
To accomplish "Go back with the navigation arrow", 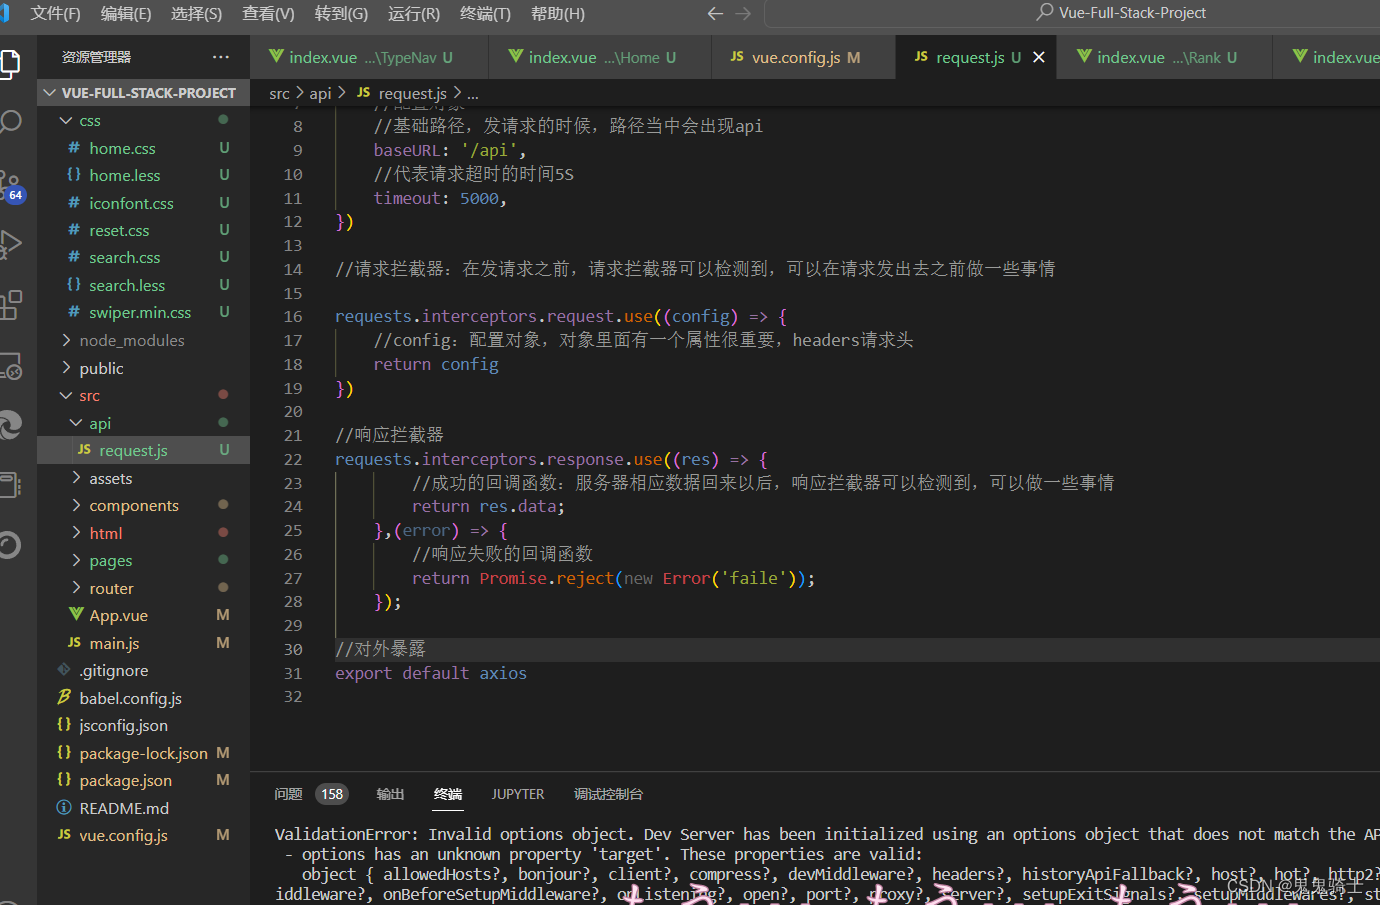I will [715, 13].
